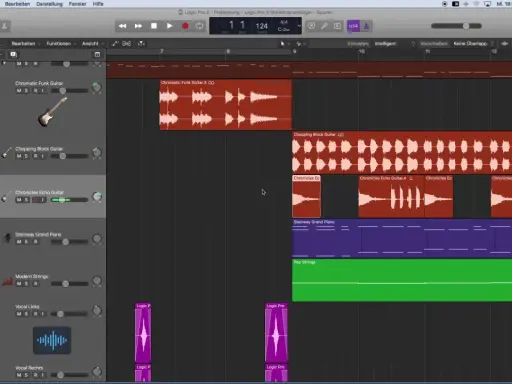
Task: Click bar 10 on the timeline ruler
Action: pos(362,52)
